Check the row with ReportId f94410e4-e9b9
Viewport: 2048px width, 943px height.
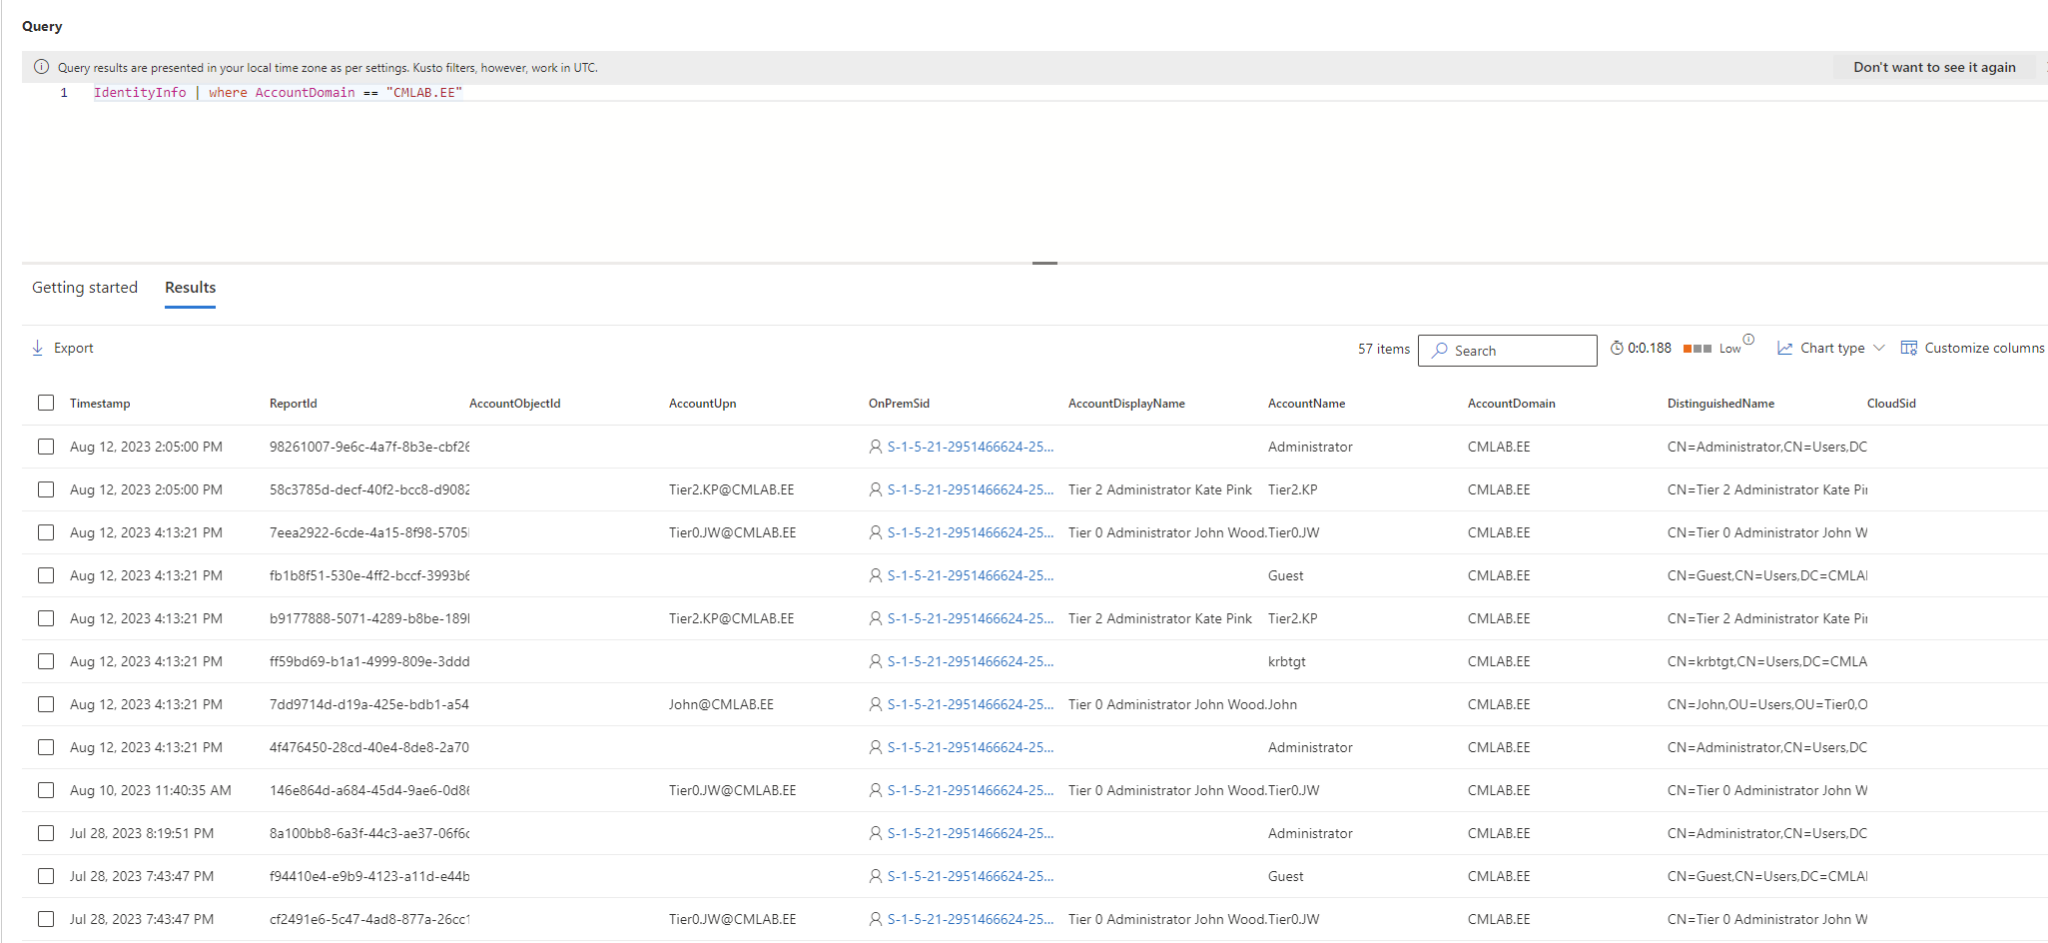(x=46, y=877)
